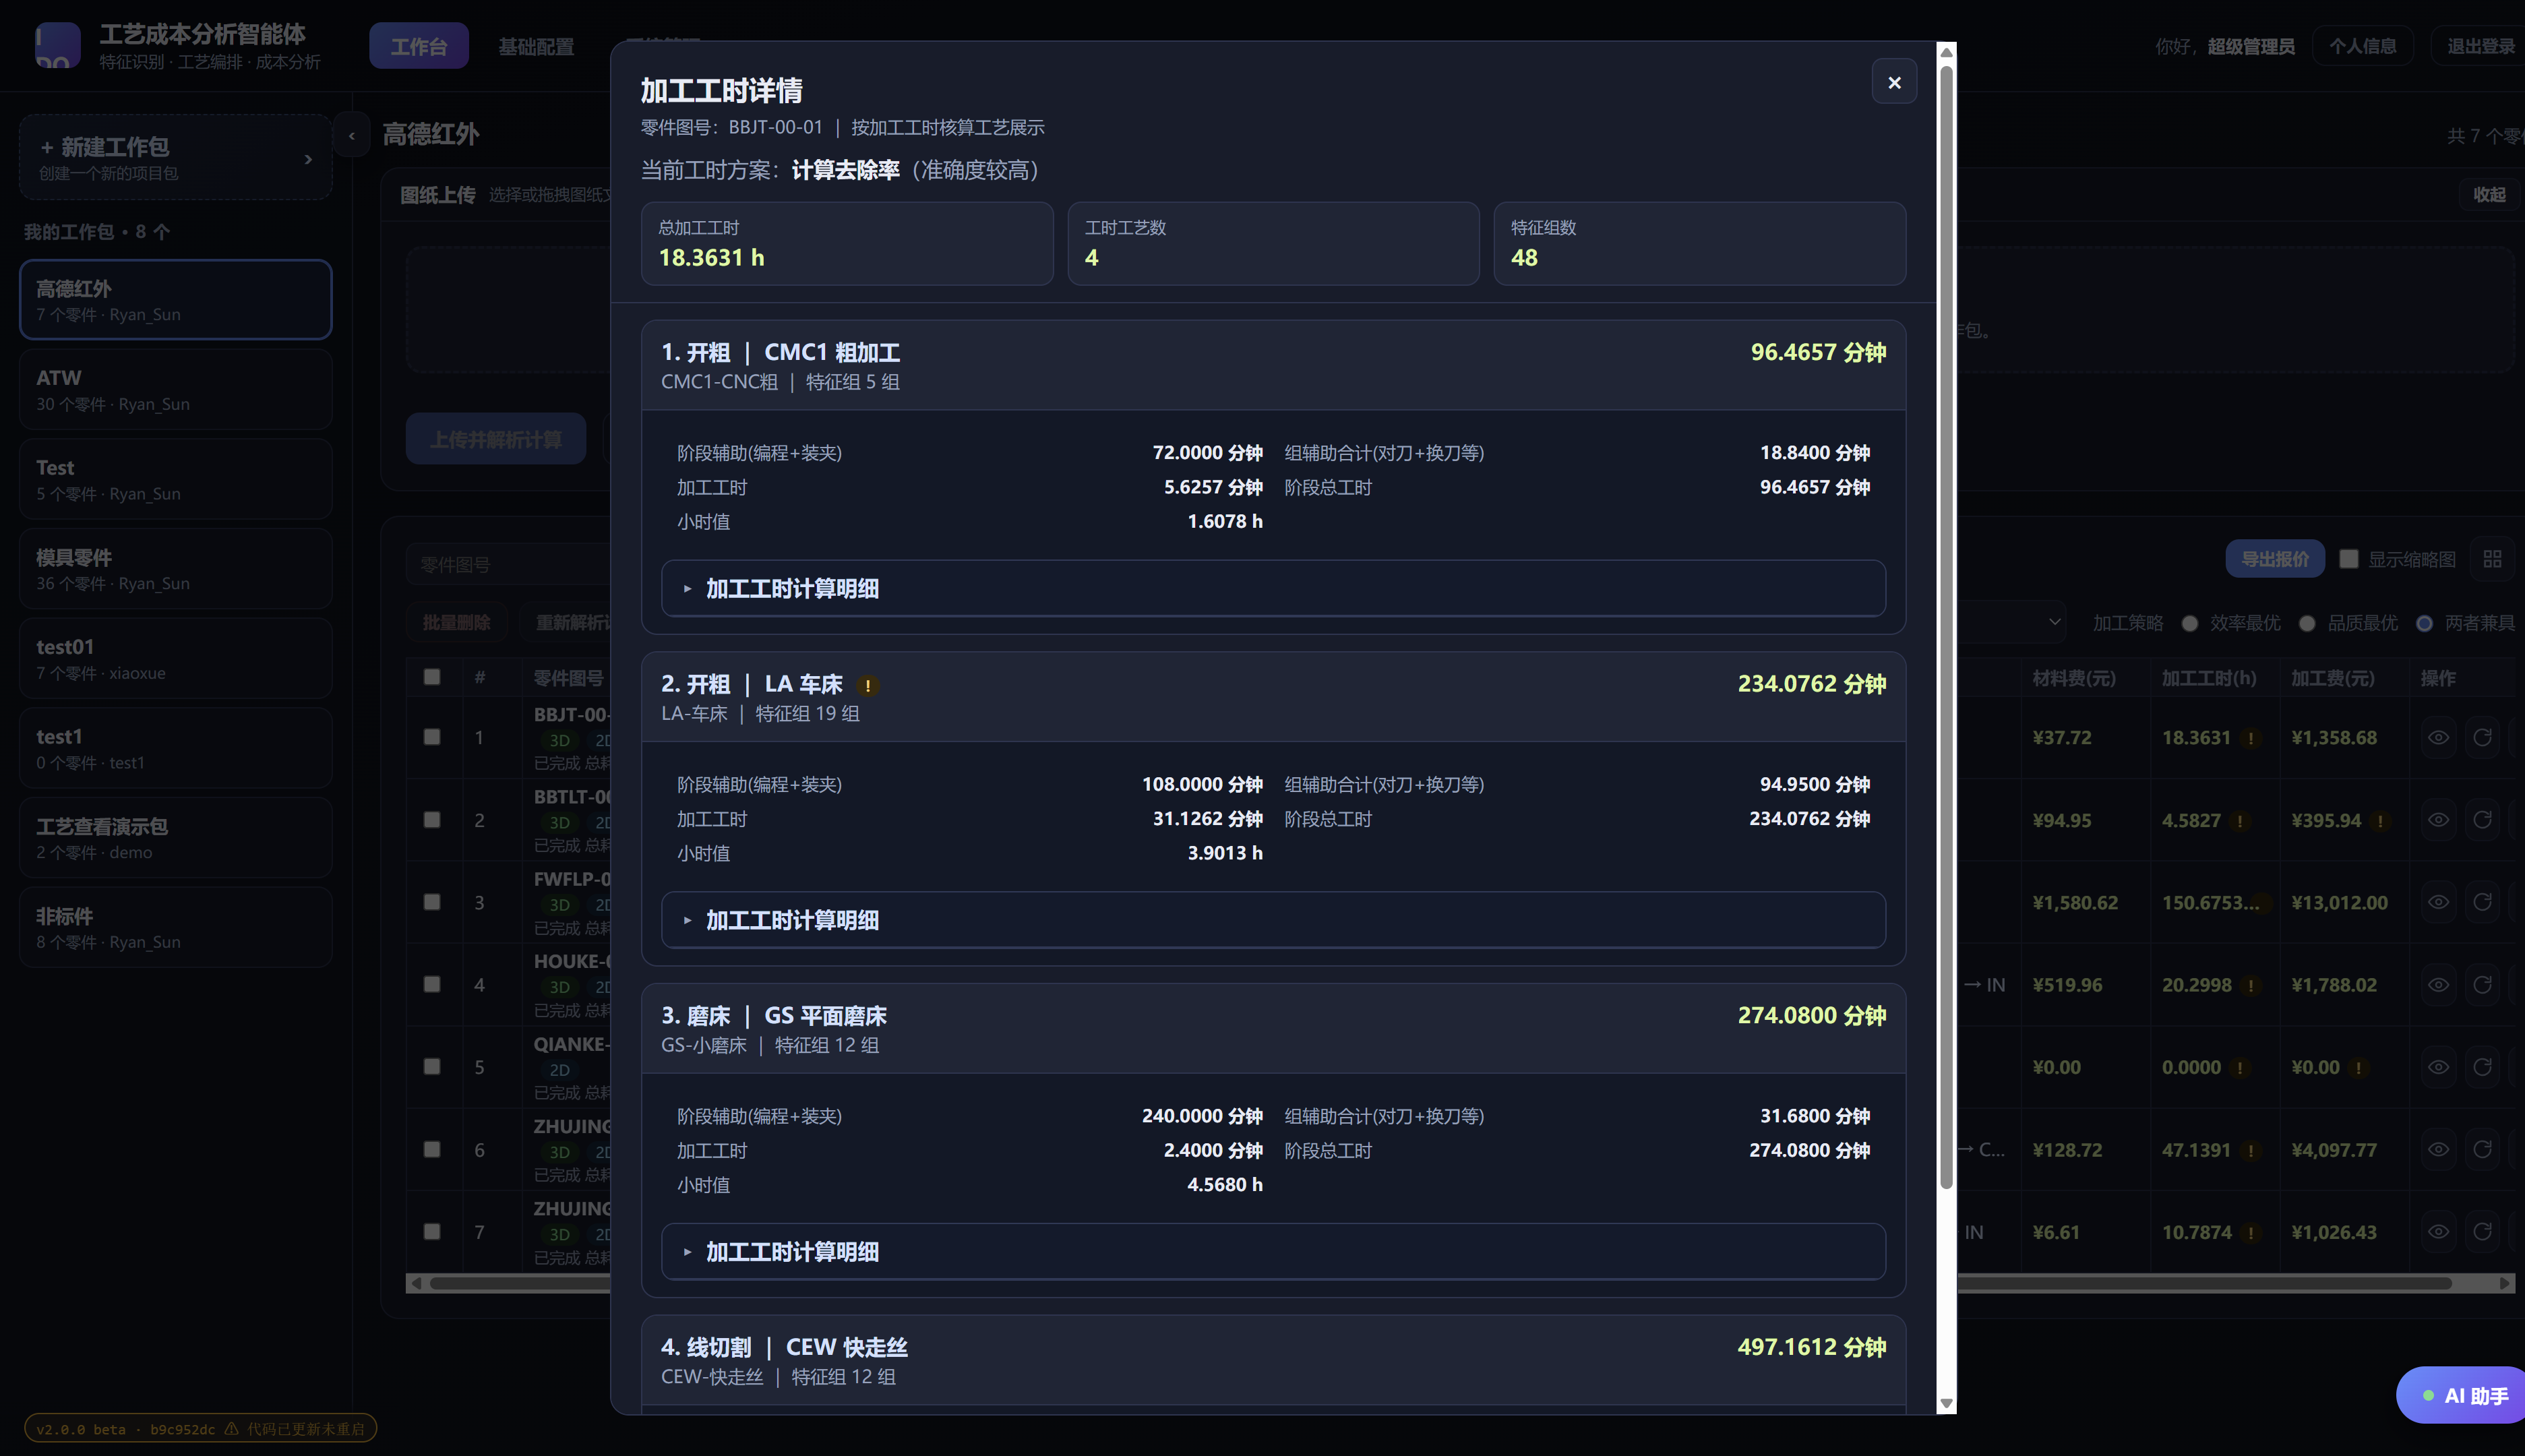The image size is (2525, 1456).
Task: Toggle grid view layout icon
Action: point(2492,559)
